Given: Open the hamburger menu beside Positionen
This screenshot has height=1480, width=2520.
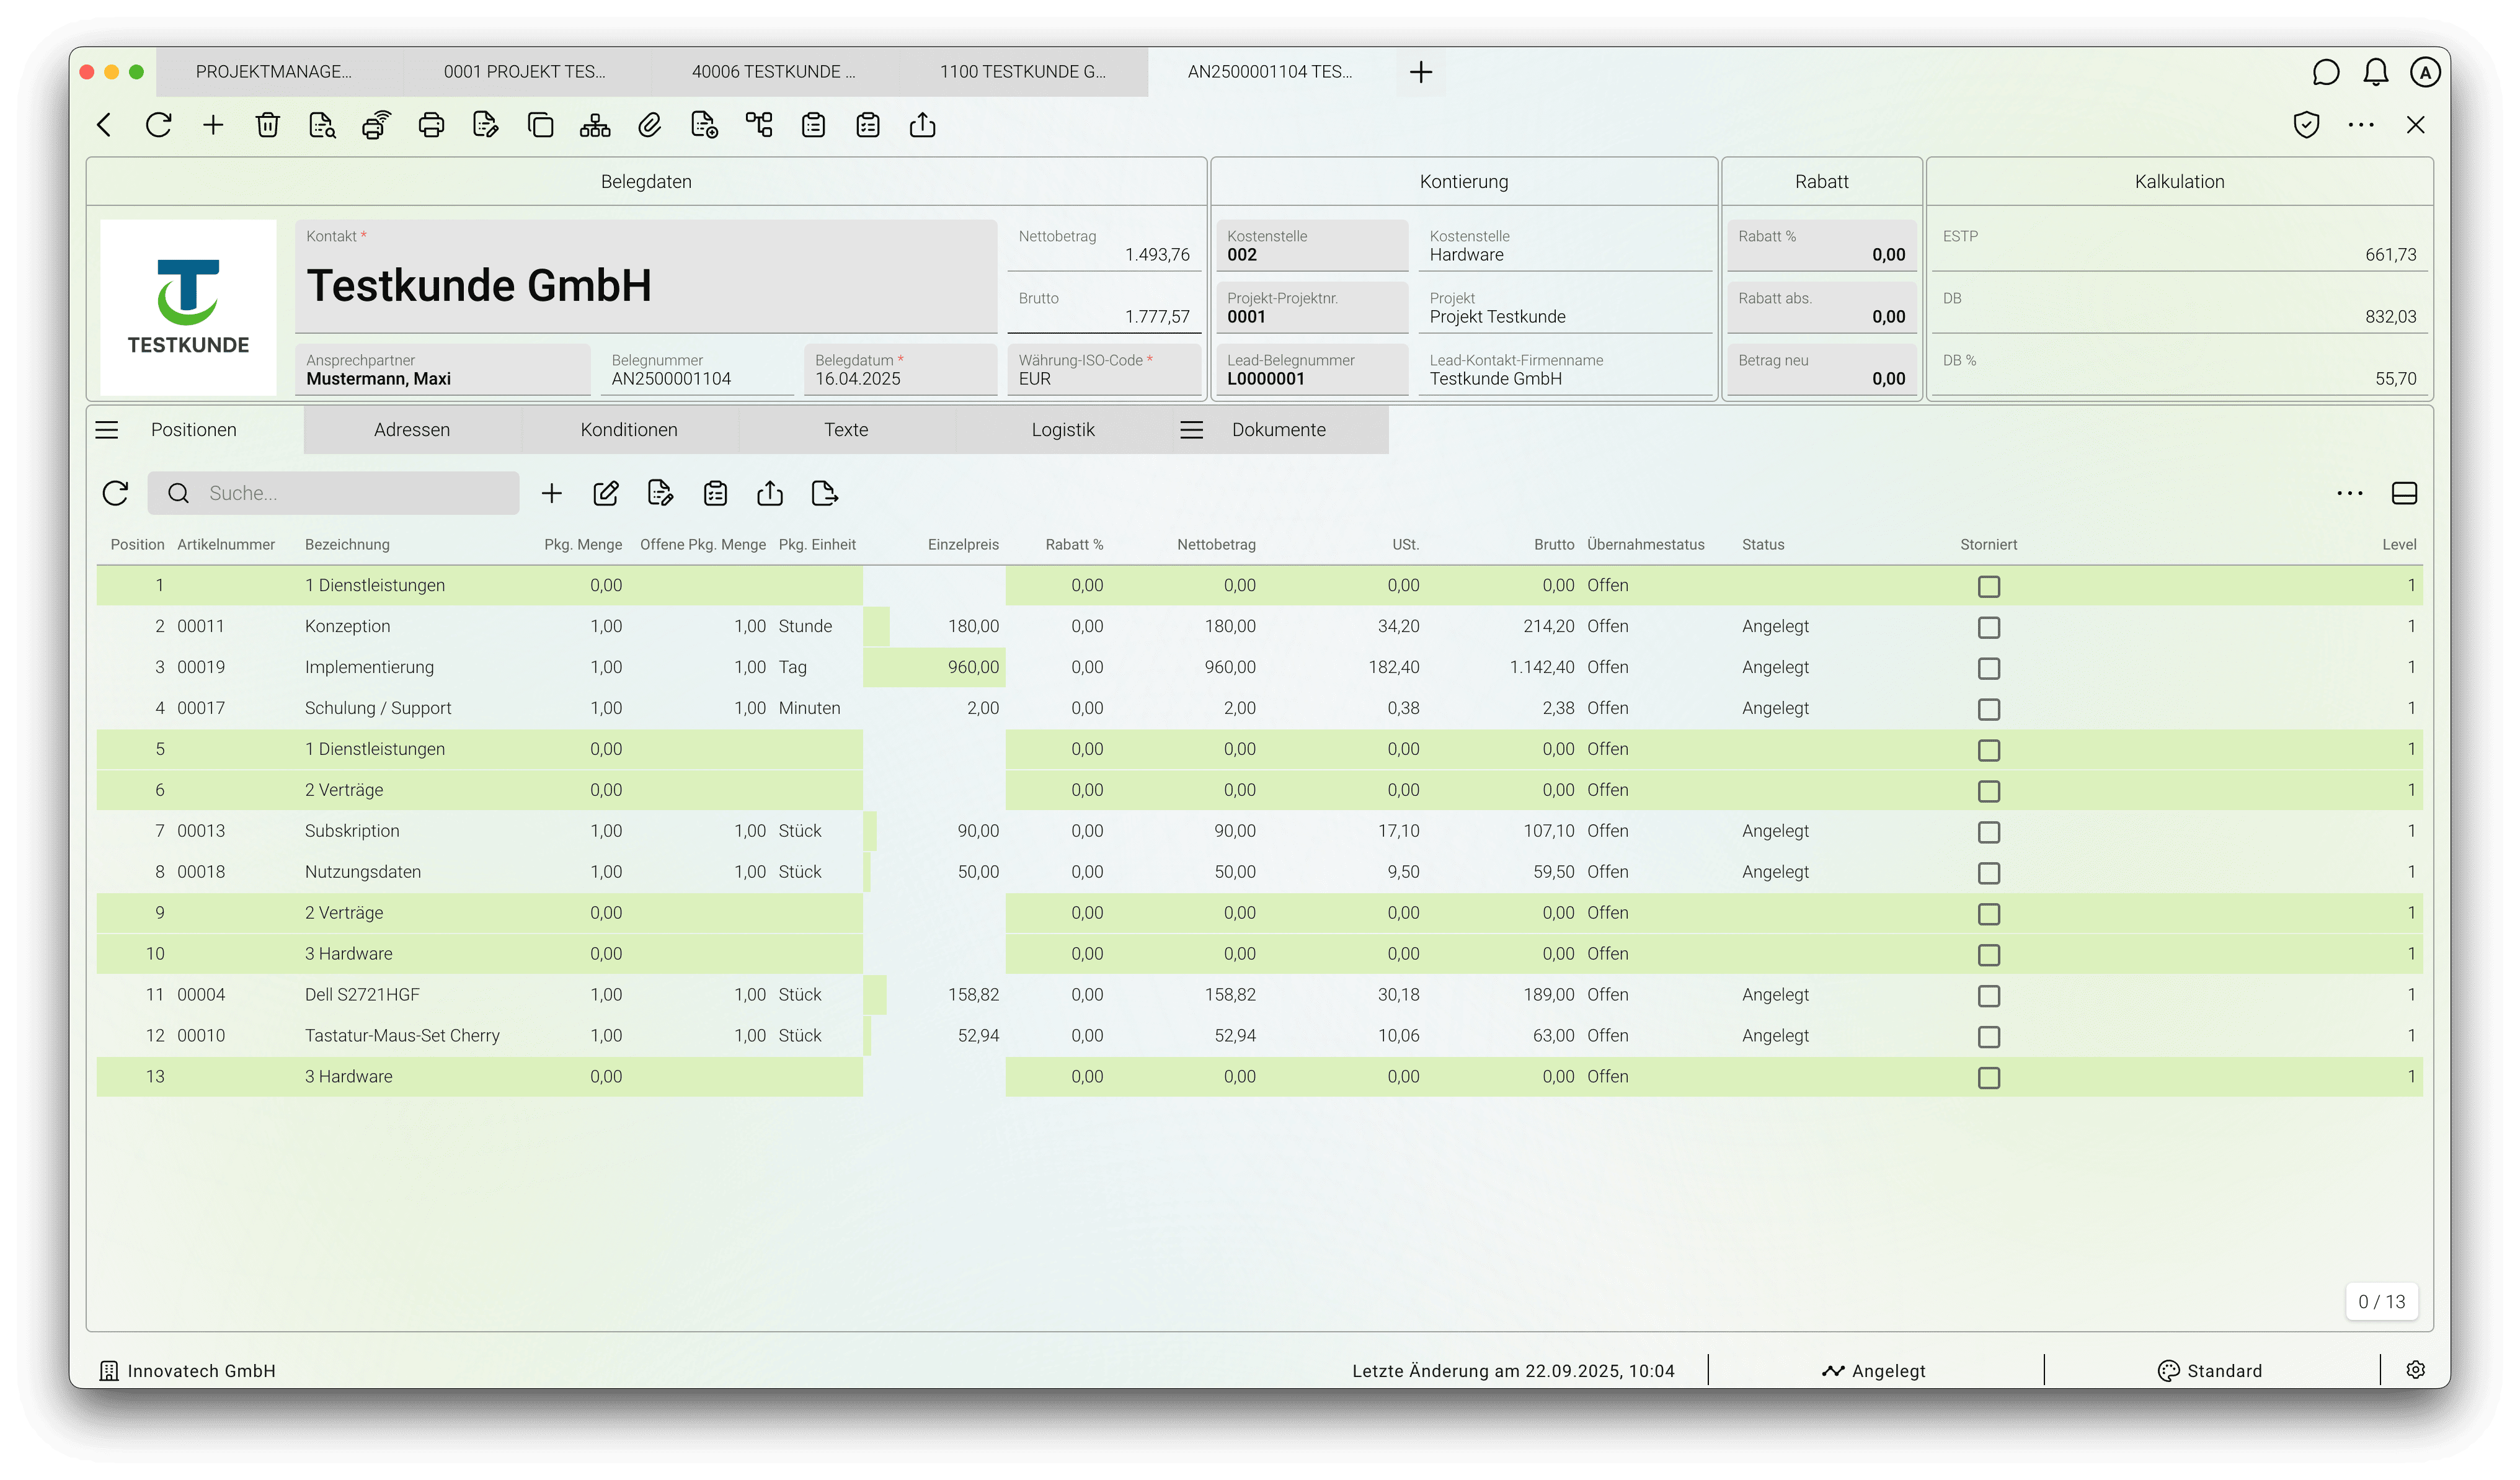Looking at the screenshot, I should 107,430.
